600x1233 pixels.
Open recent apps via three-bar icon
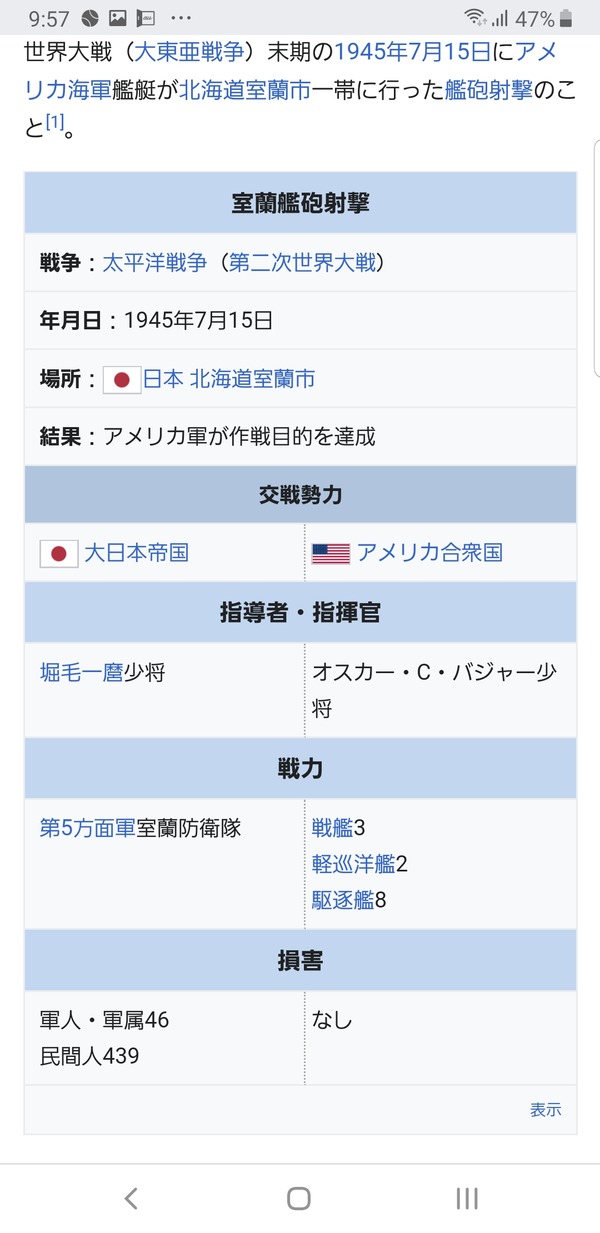467,1198
